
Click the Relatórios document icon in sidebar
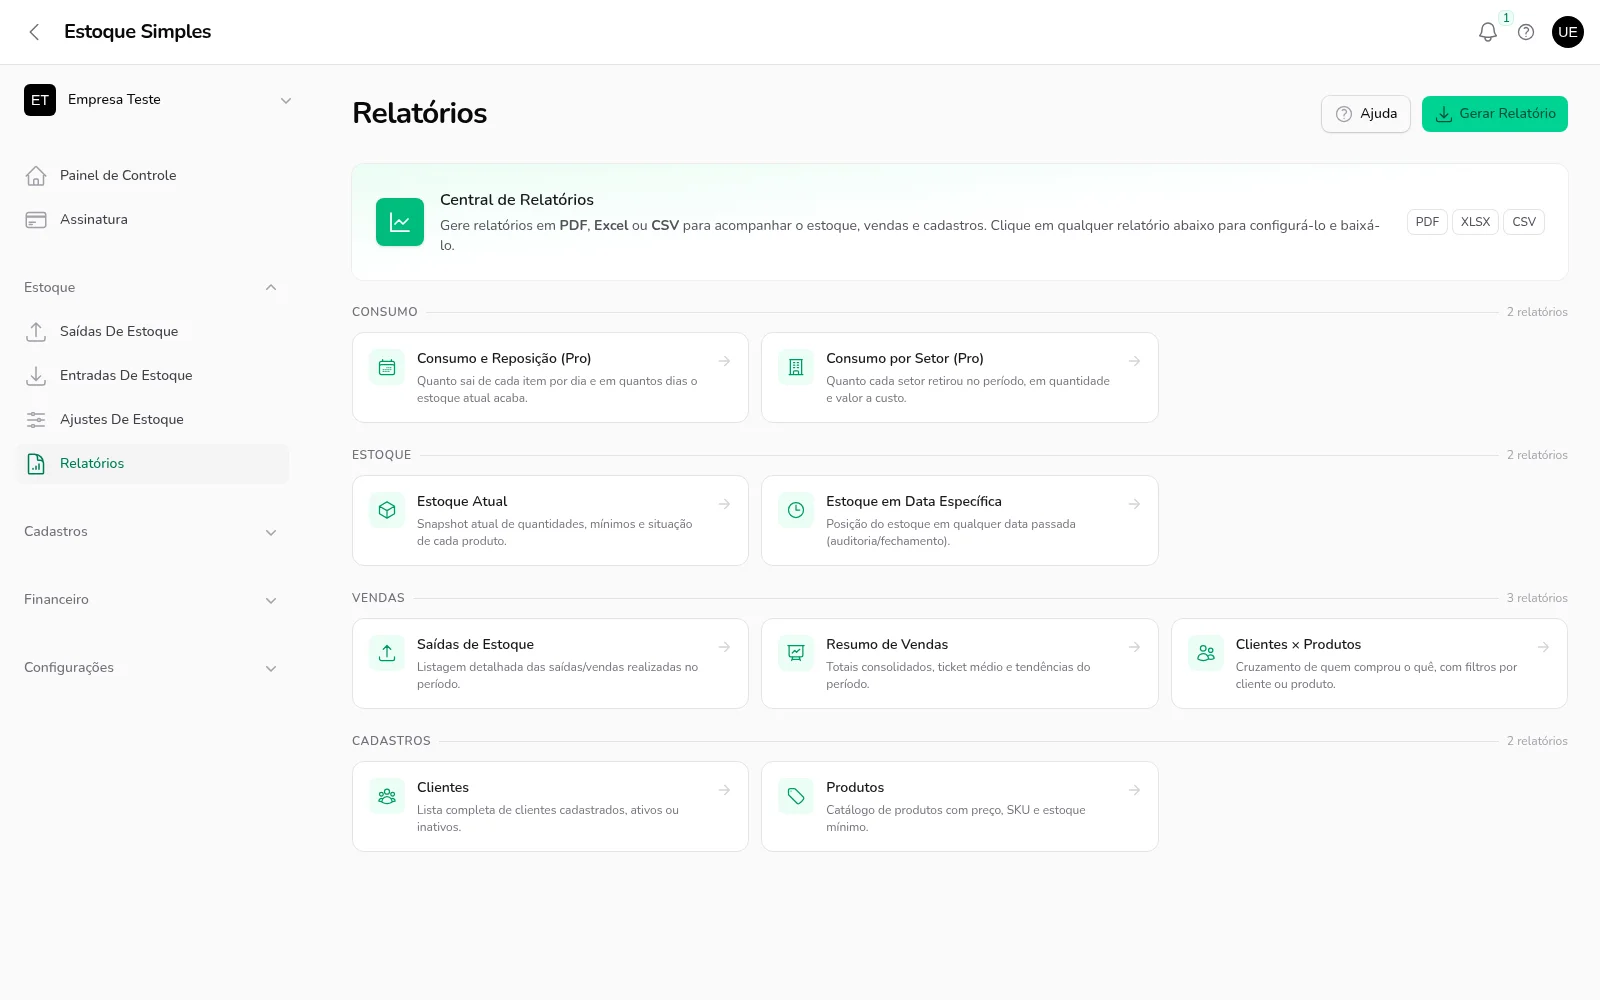[x=36, y=464]
